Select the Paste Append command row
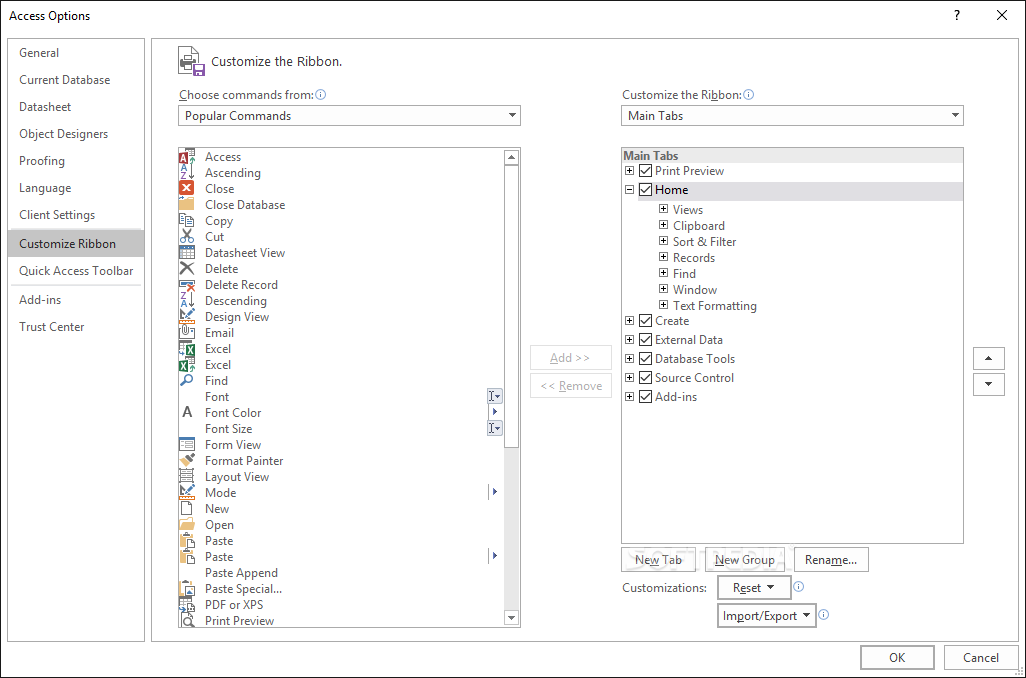The width and height of the screenshot is (1026, 678). [341, 573]
